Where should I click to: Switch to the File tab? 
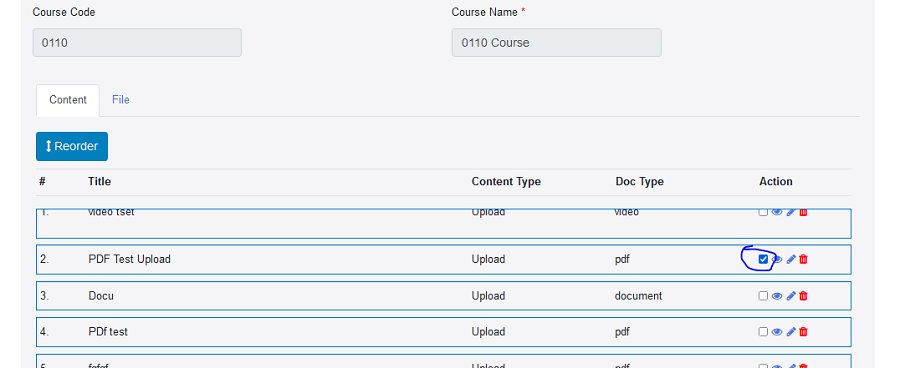(121, 100)
